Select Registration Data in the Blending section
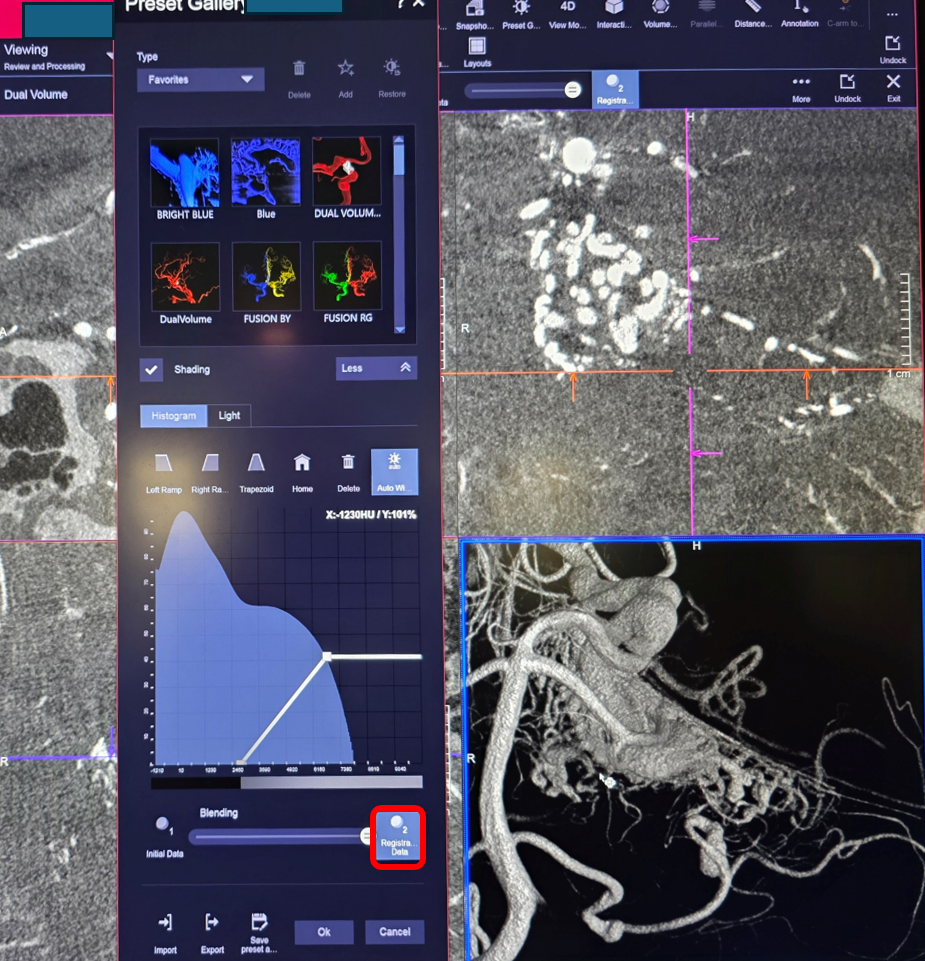The image size is (925, 961). (x=400, y=836)
